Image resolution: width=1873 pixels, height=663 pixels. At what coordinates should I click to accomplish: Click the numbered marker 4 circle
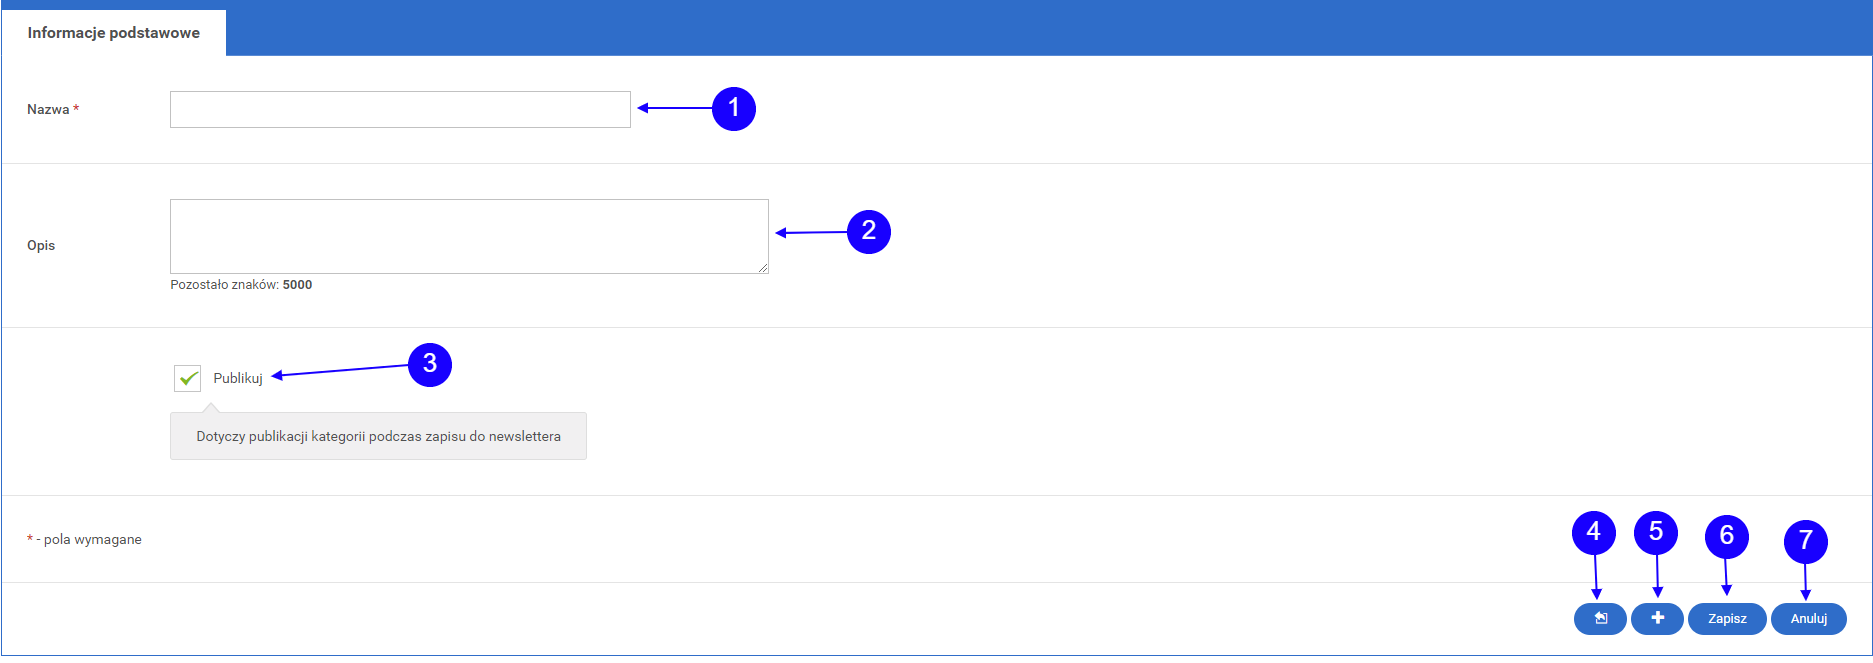[x=1594, y=532]
